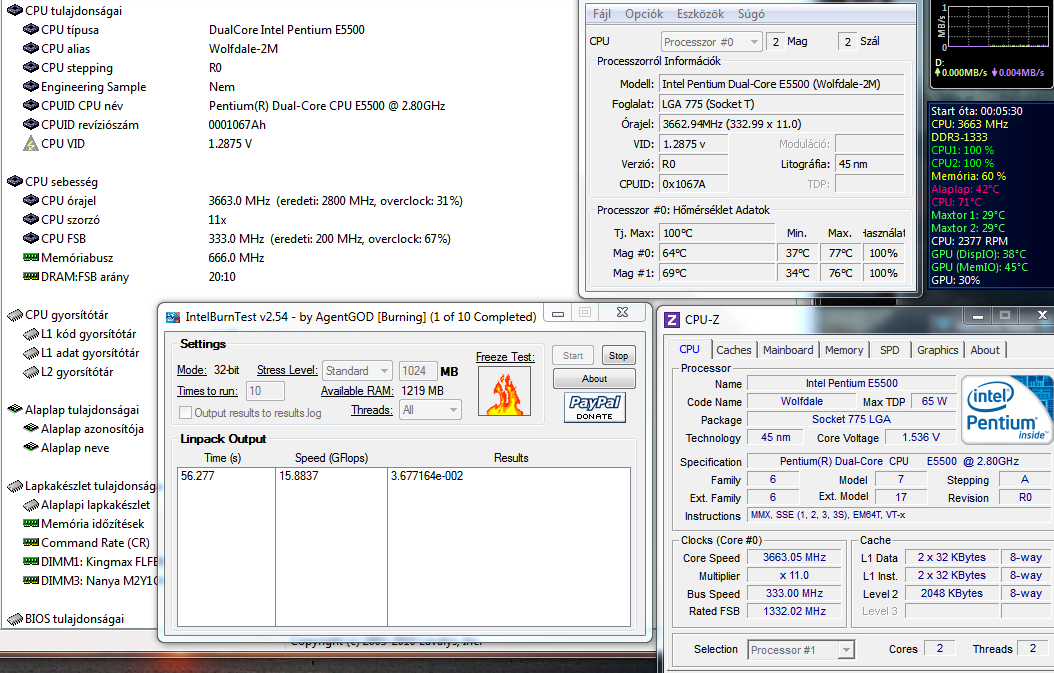Switch to the Caches tab in CPU-Z
Screen dimensions: 1054x673
pyautogui.click(x=733, y=350)
